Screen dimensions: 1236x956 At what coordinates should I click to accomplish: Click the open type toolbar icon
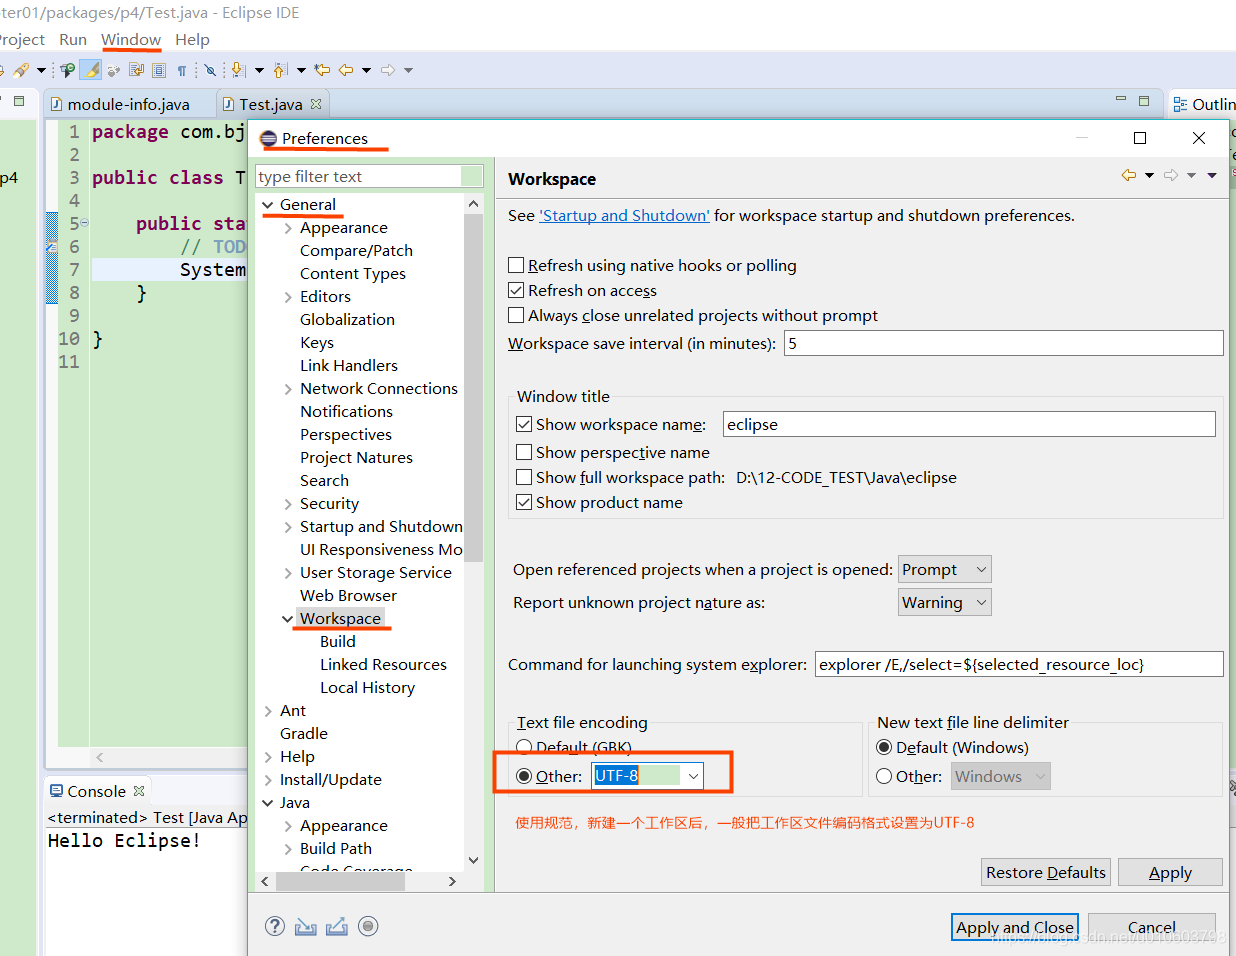click(x=67, y=70)
